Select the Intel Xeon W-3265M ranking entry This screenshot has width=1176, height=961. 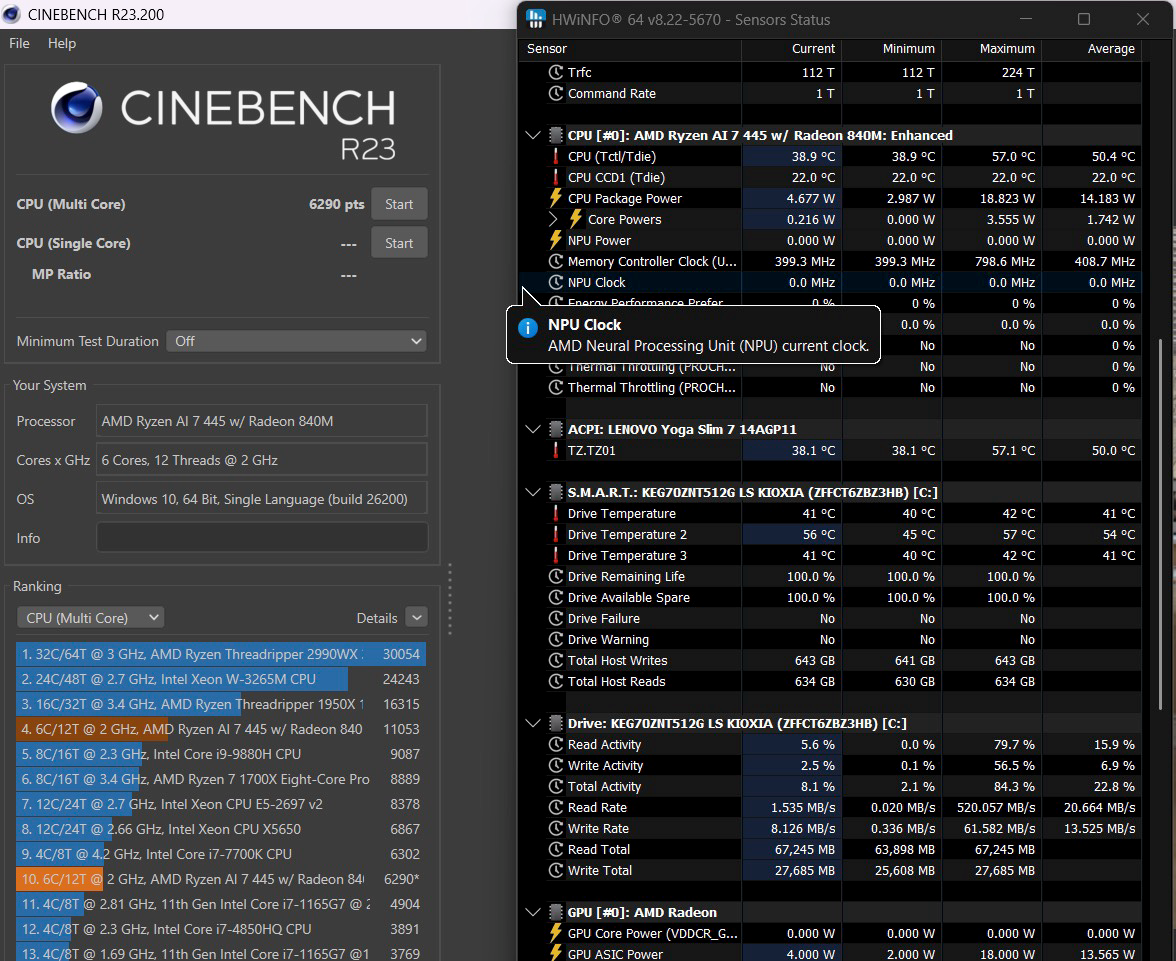click(220, 679)
